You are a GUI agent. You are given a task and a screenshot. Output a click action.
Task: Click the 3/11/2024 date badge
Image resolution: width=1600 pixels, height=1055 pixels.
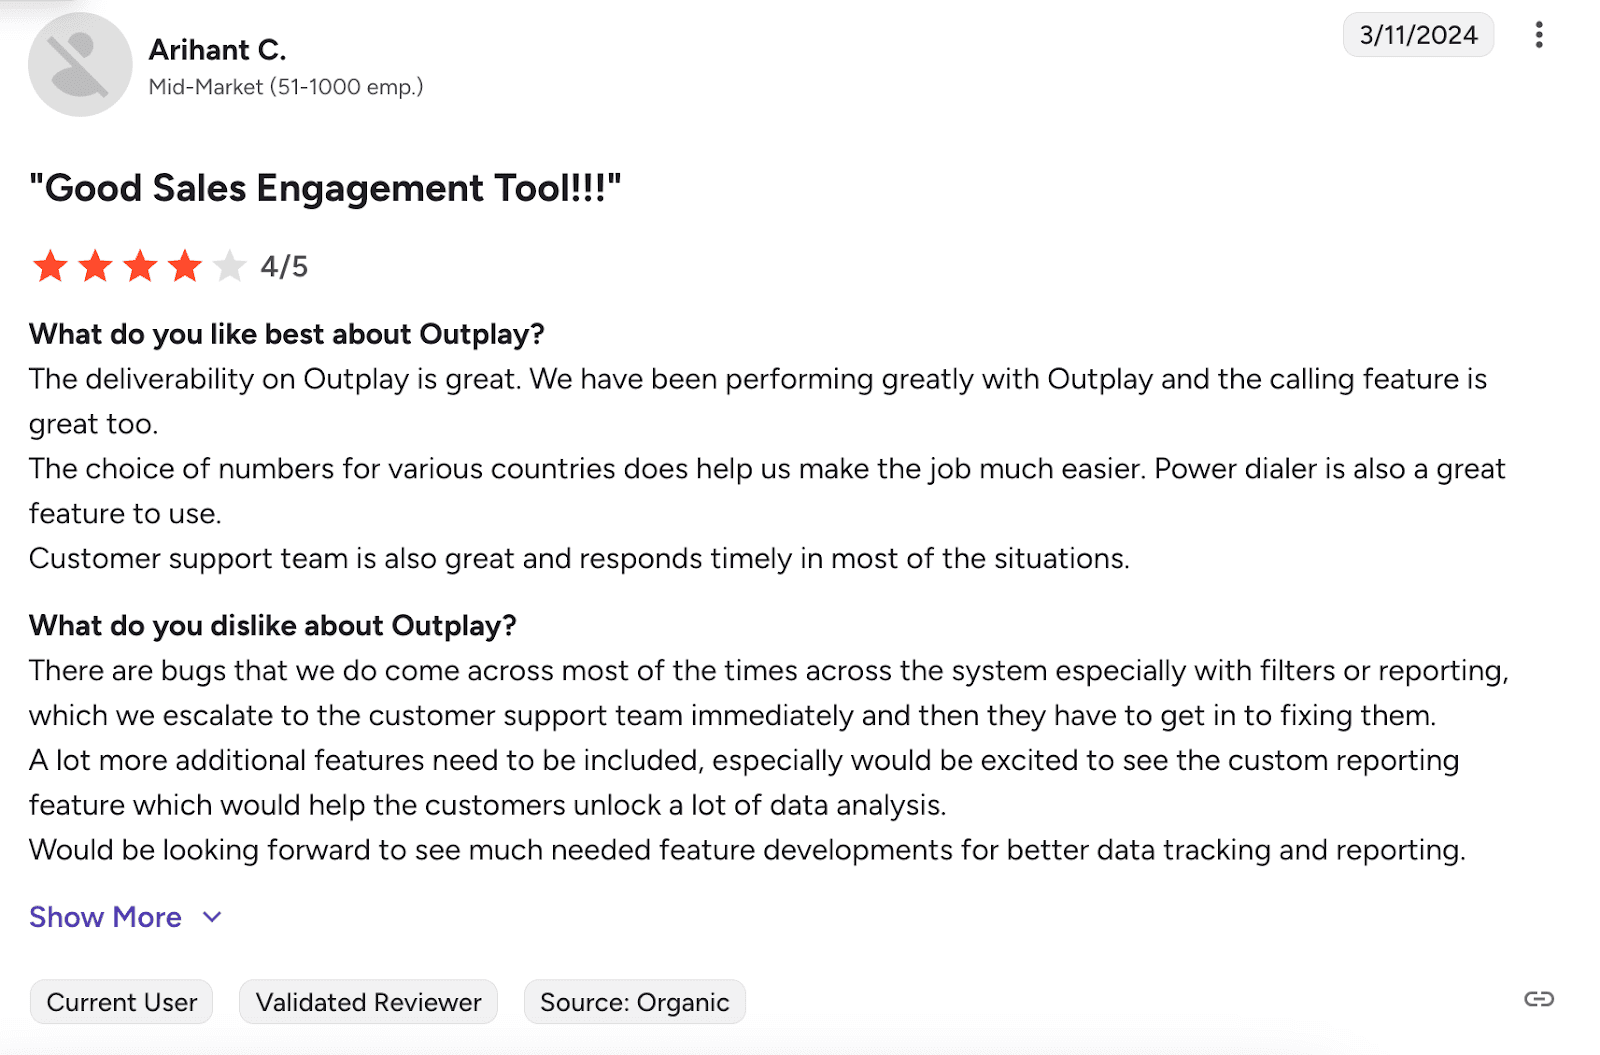pos(1418,35)
